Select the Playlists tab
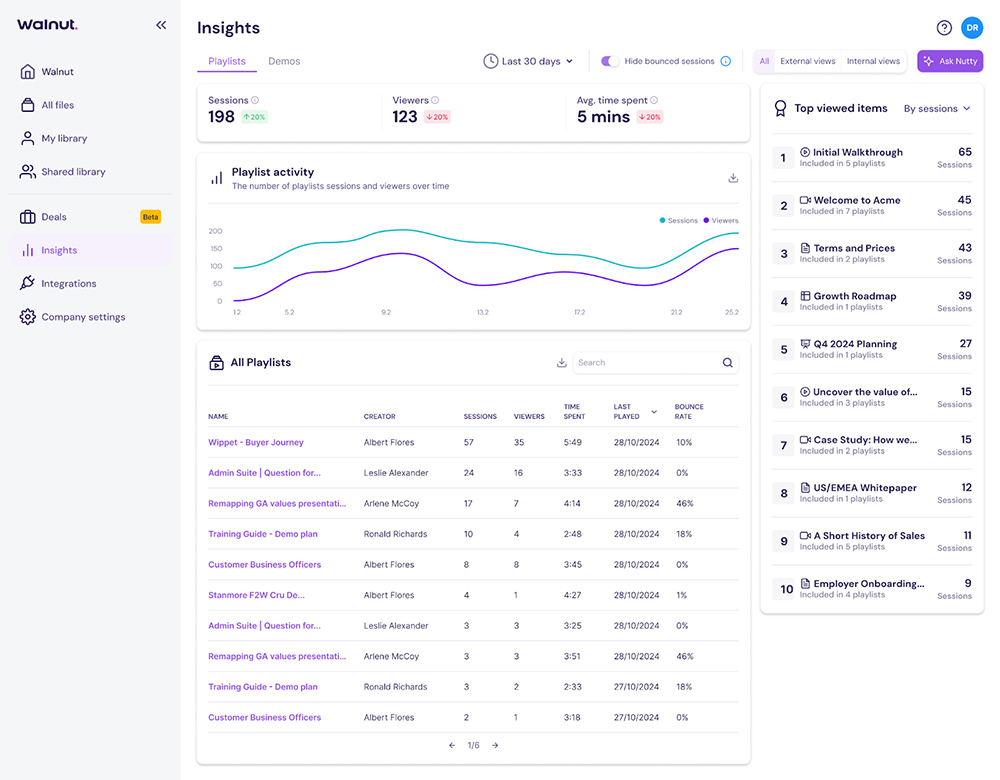 pos(226,61)
